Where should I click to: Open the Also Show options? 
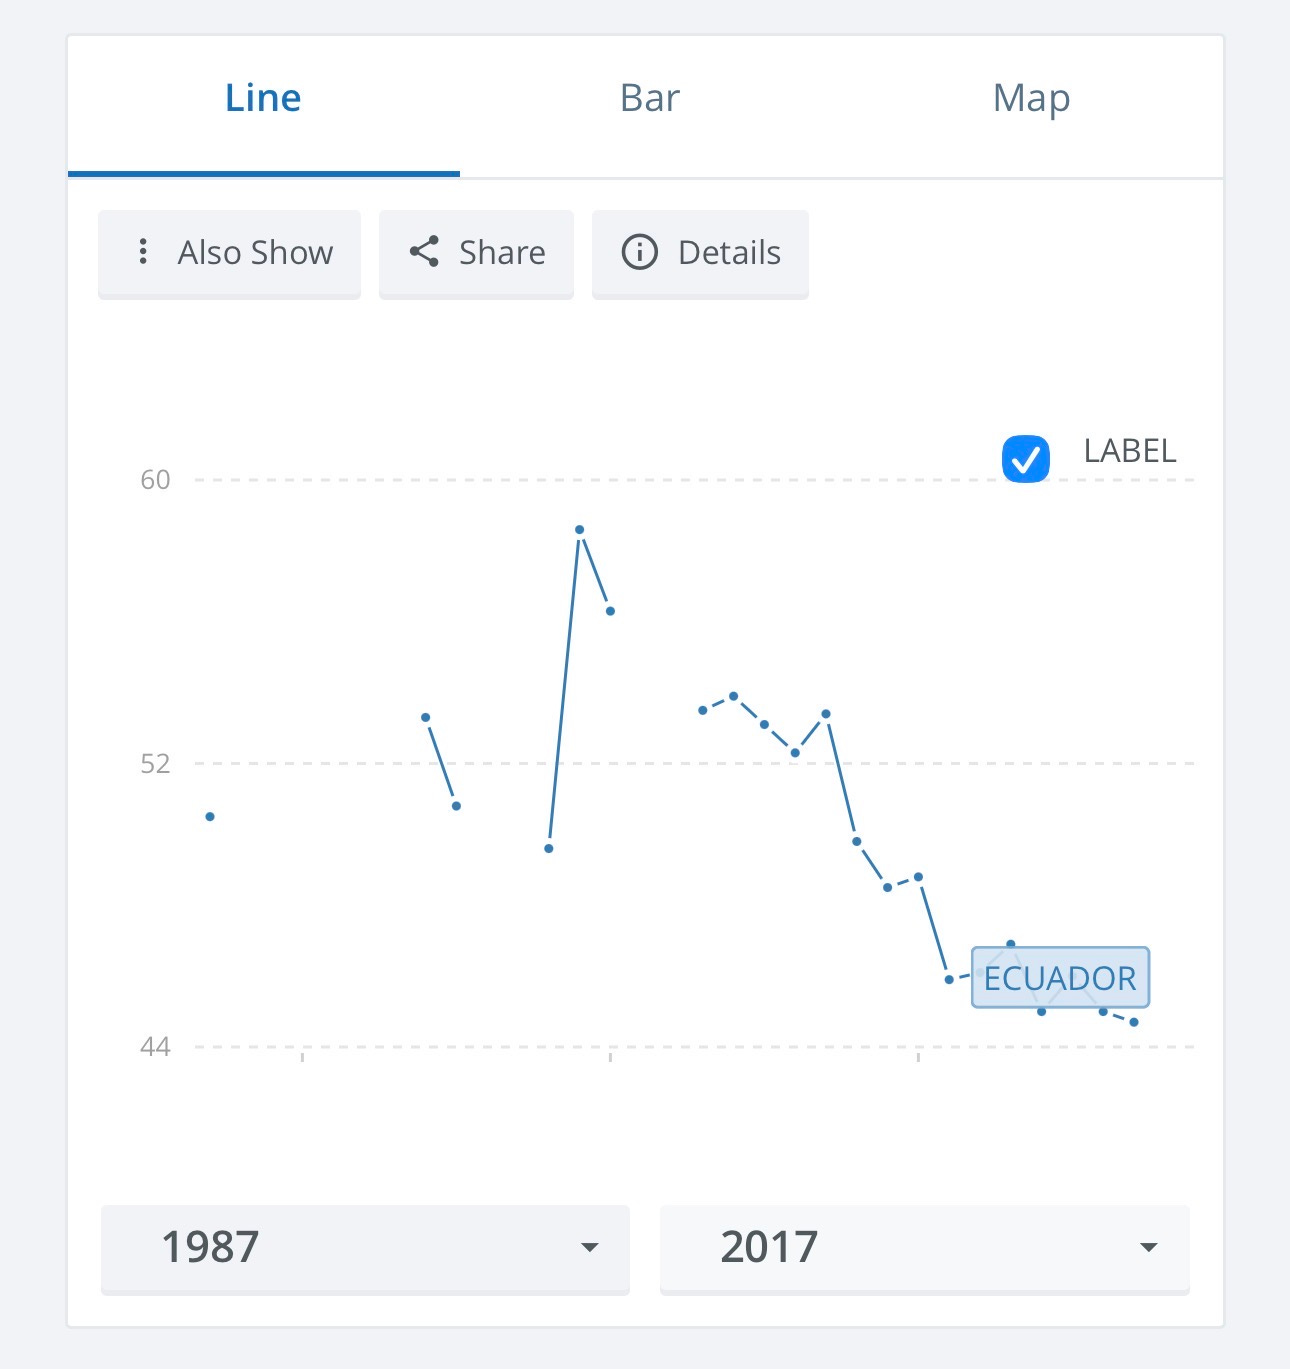coord(229,253)
